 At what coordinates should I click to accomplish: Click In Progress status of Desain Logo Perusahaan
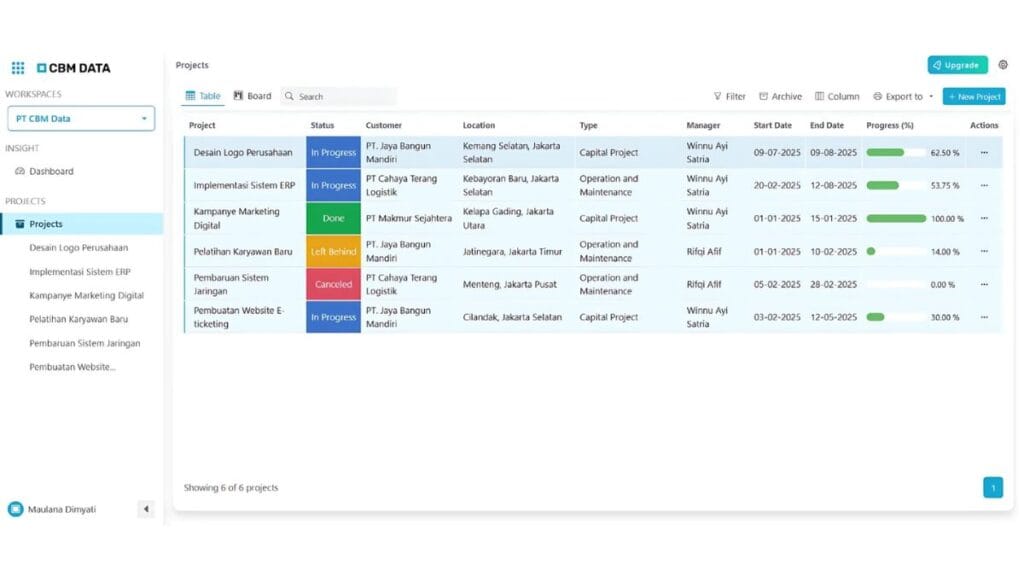click(x=333, y=152)
